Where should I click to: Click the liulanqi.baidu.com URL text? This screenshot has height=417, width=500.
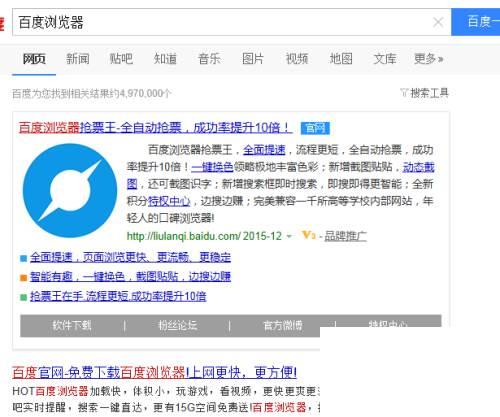(x=183, y=236)
